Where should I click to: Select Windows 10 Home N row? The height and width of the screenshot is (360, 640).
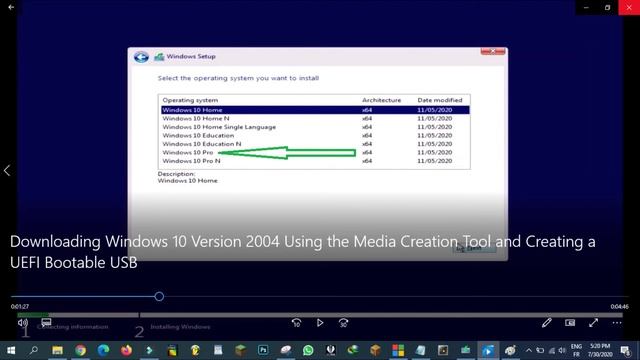coord(315,118)
